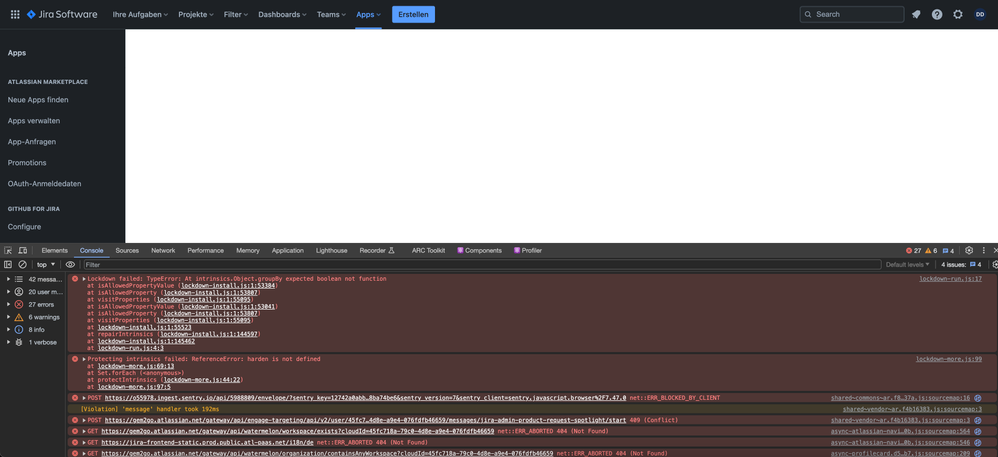Switch to the React Components tab

tap(479, 251)
